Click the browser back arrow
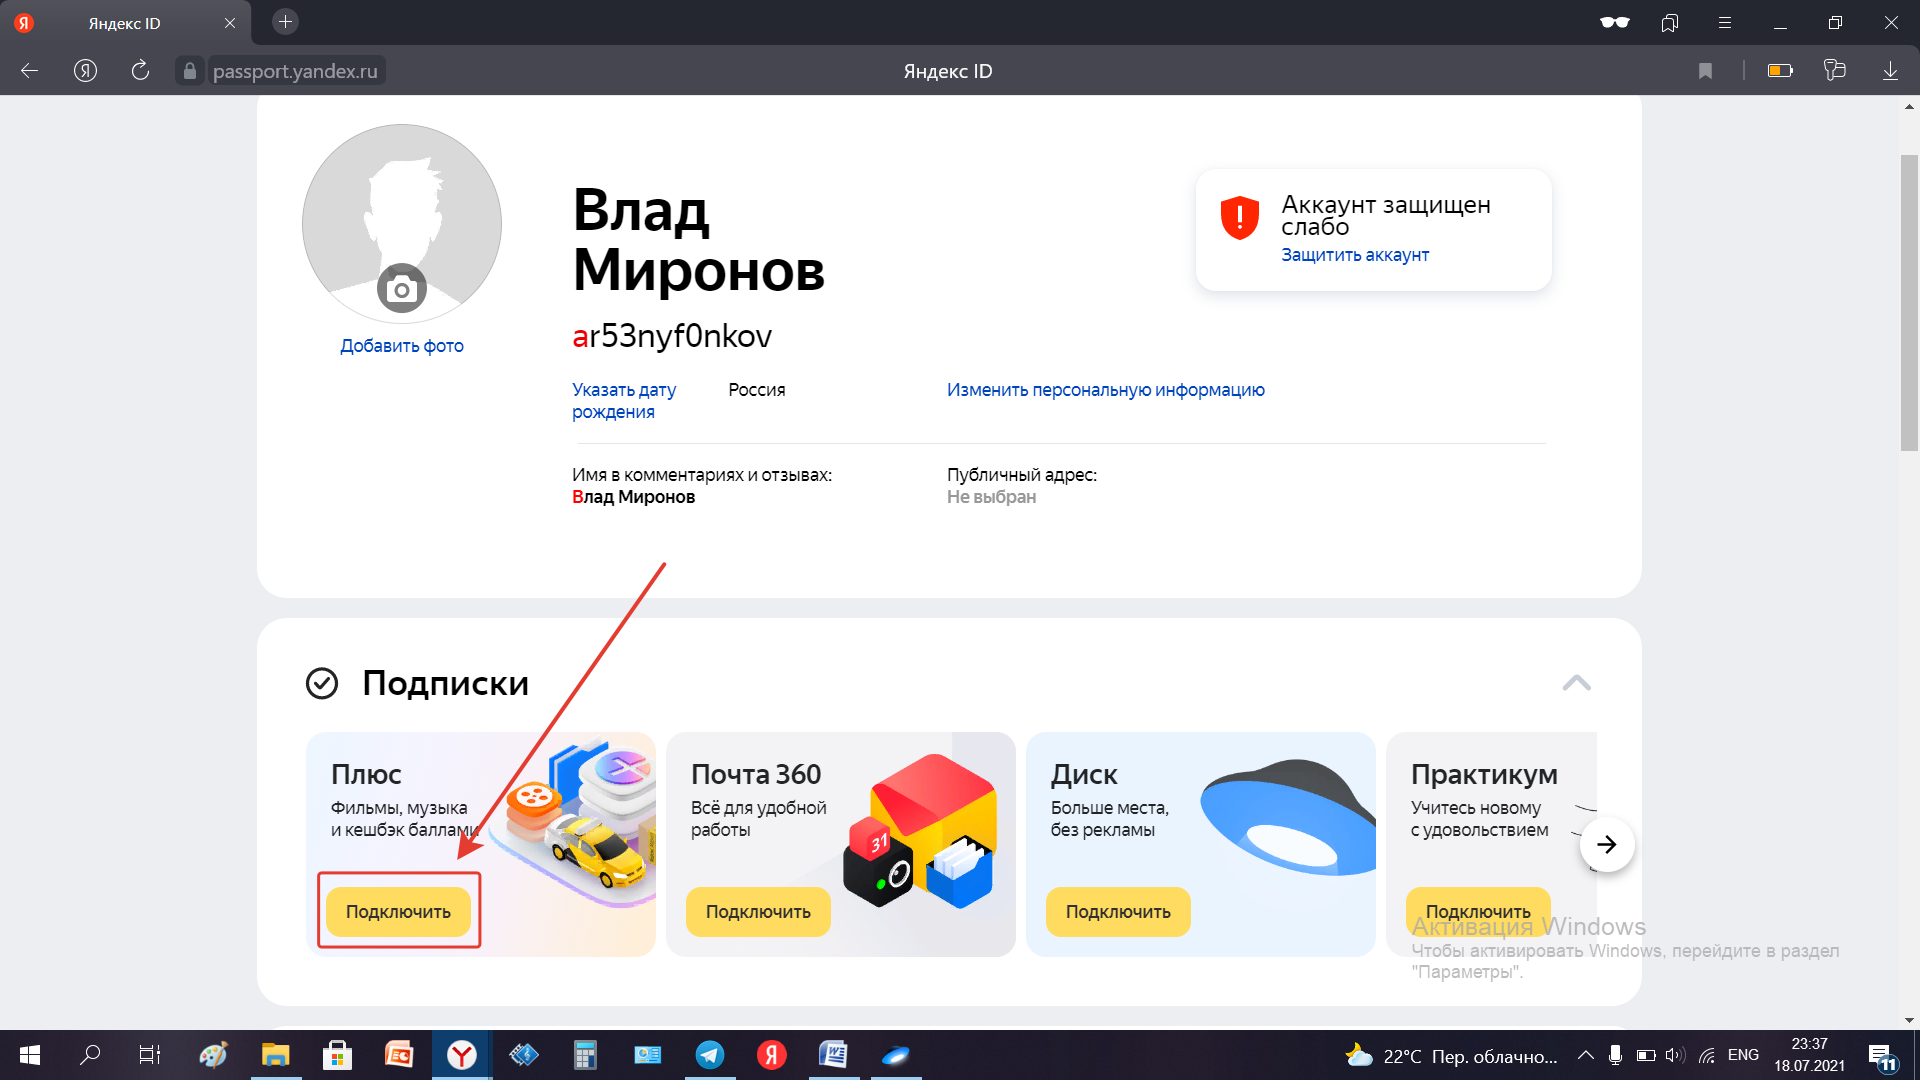 point(30,71)
